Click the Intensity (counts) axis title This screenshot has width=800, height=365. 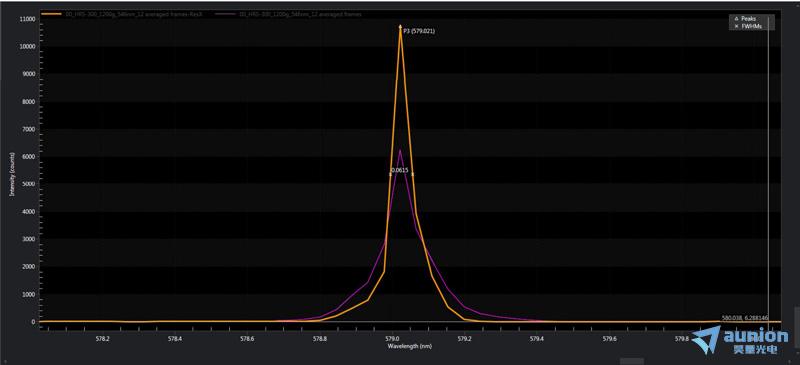pyautogui.click(x=11, y=174)
